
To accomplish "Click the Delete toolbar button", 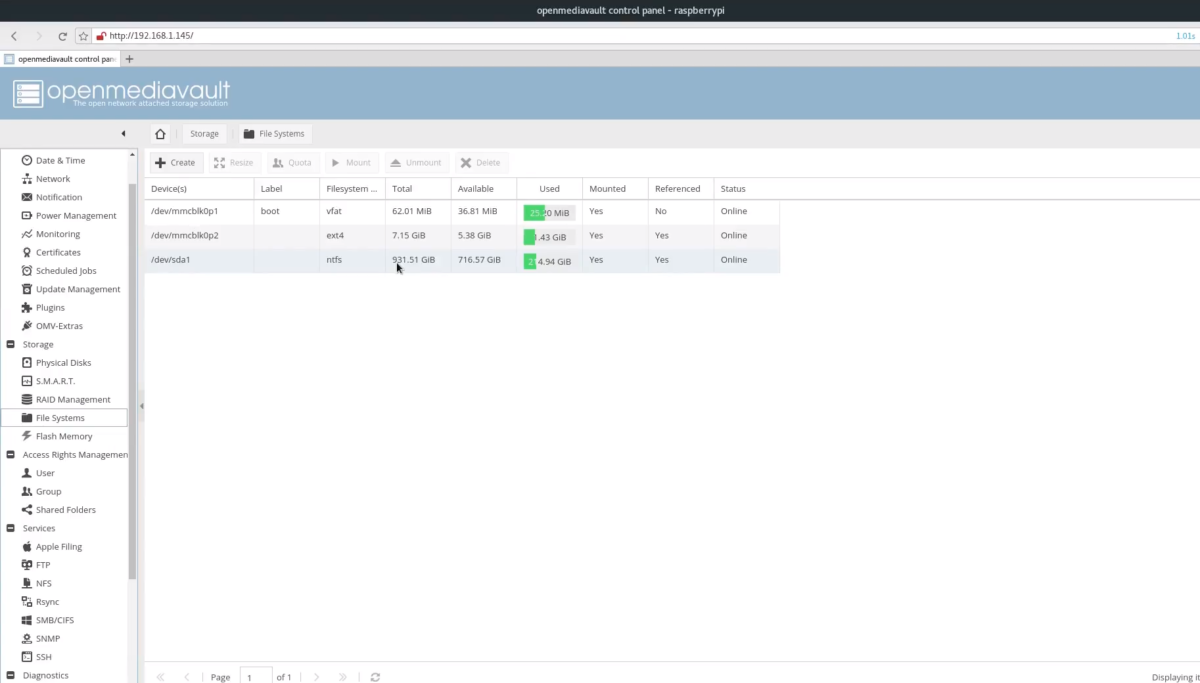I will coord(481,162).
